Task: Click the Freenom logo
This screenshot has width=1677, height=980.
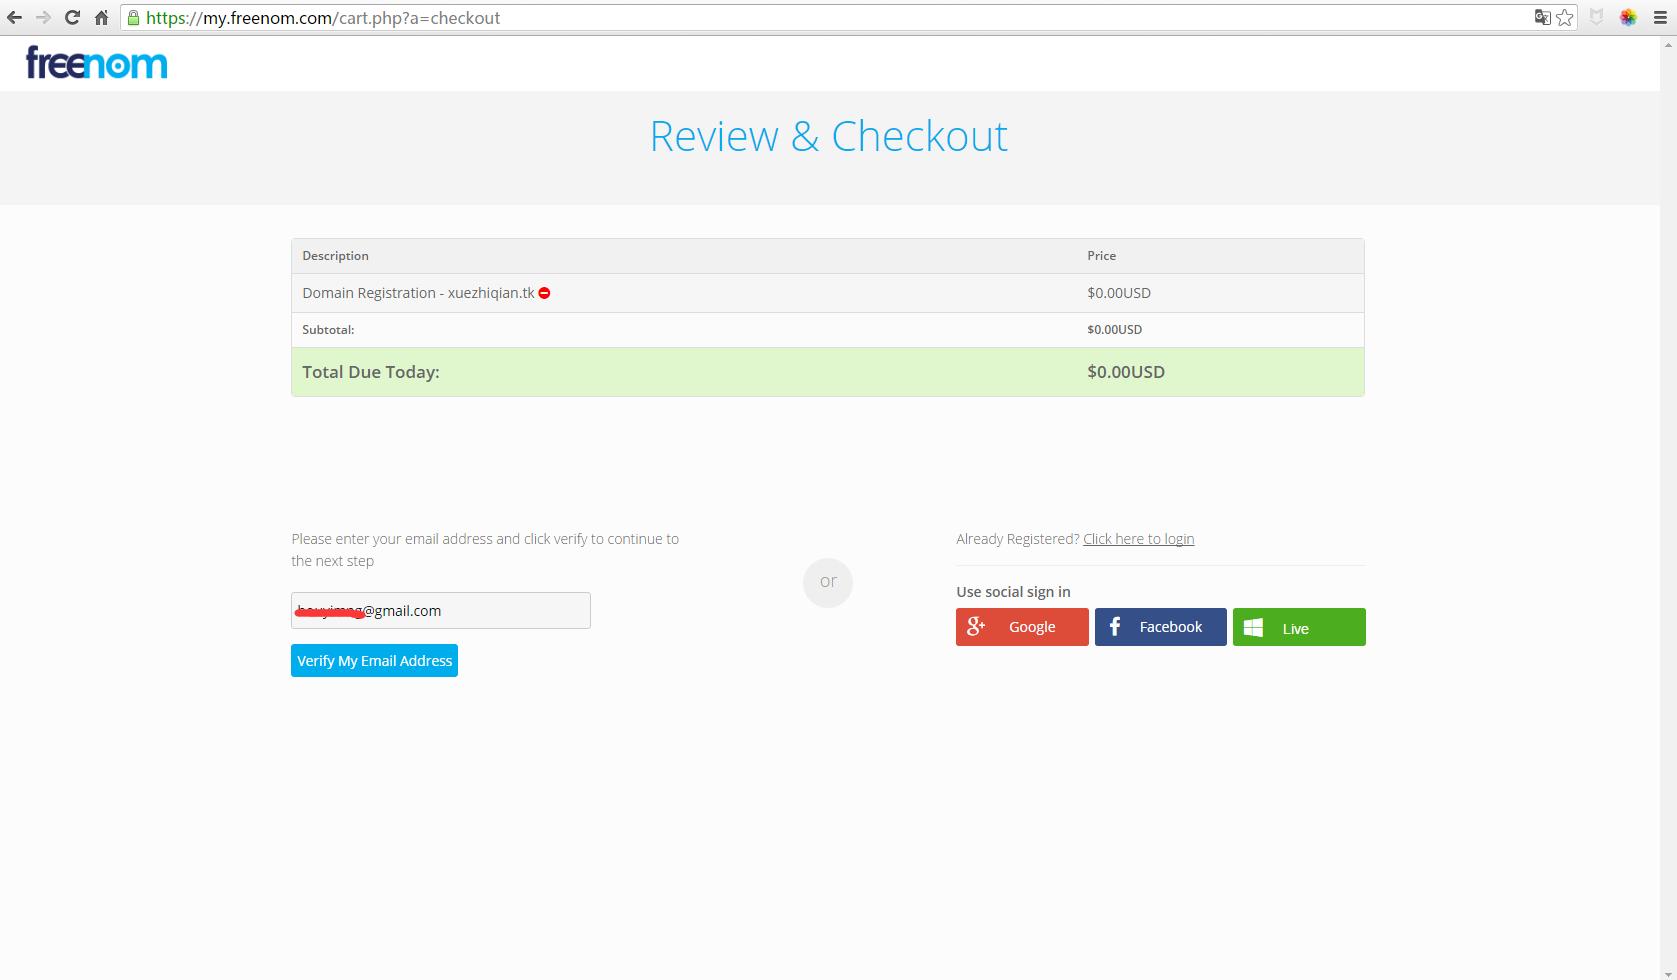Action: click(97, 63)
